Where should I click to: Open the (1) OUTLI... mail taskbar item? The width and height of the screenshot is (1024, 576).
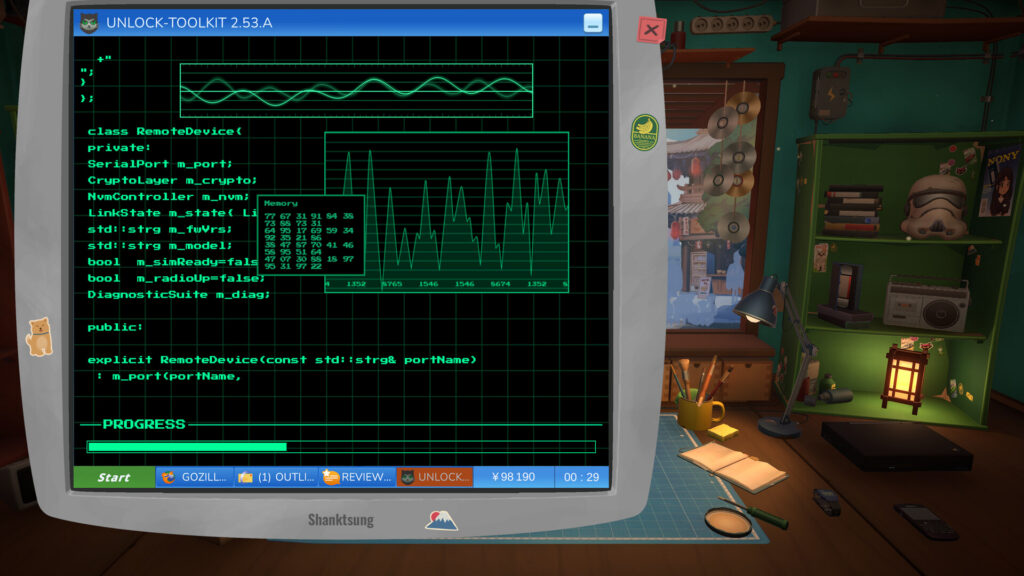coord(276,477)
